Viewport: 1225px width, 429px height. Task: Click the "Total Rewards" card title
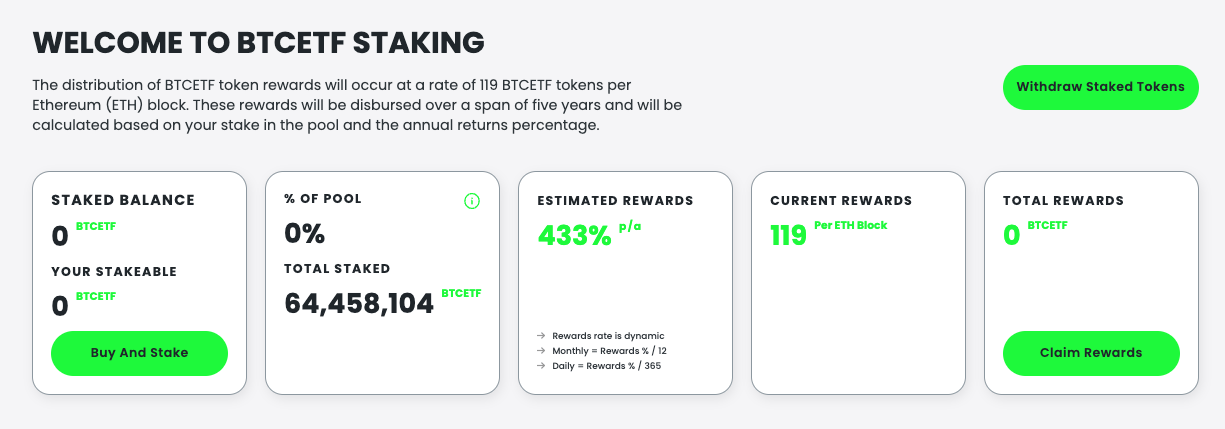click(x=1063, y=201)
